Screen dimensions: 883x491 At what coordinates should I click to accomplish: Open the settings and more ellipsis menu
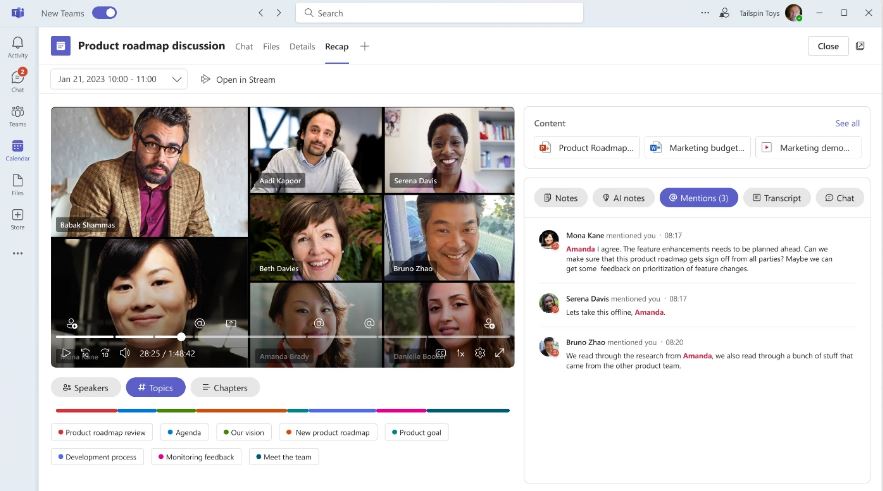point(704,12)
